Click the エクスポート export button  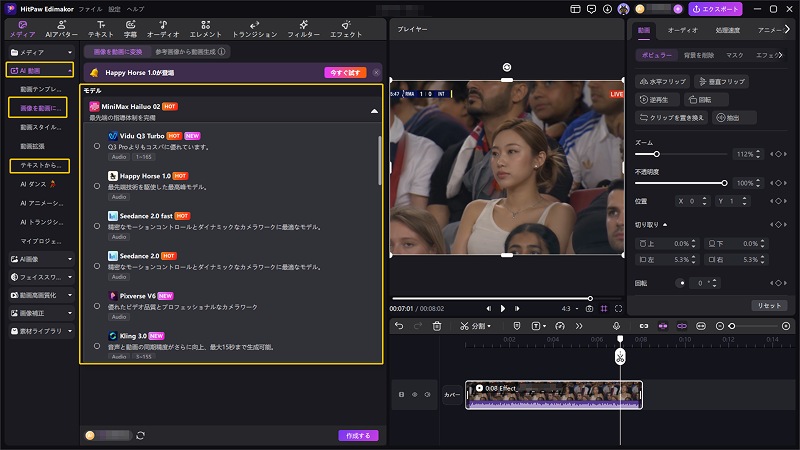(x=715, y=9)
